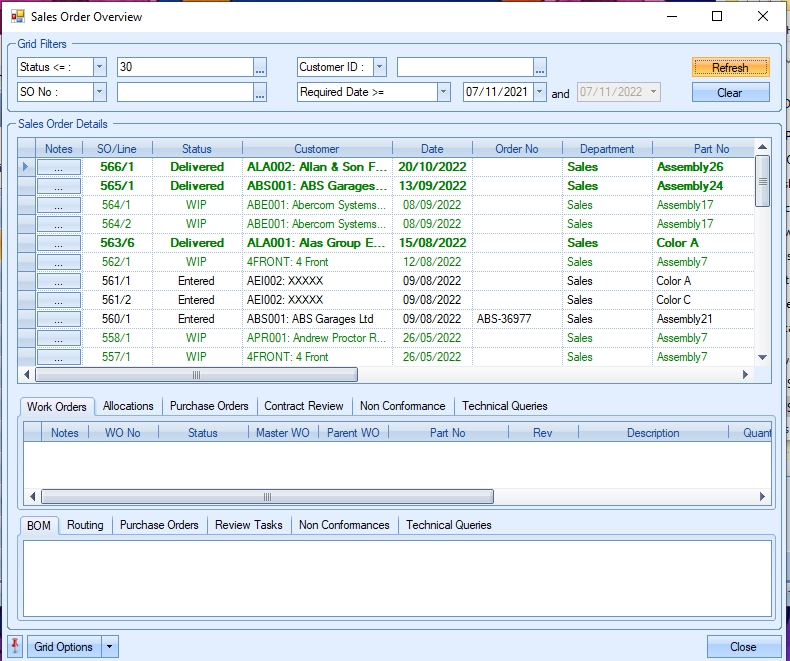Click browse ellipsis next to Customer ID field

[540, 67]
